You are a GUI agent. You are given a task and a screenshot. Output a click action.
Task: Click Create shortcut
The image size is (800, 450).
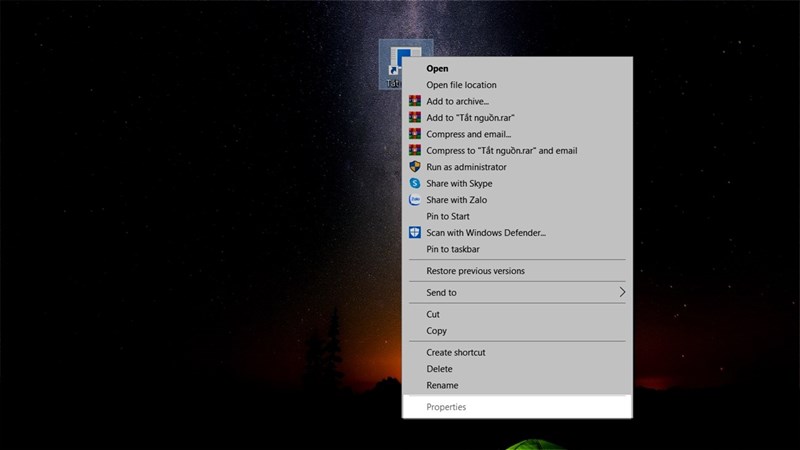click(456, 352)
